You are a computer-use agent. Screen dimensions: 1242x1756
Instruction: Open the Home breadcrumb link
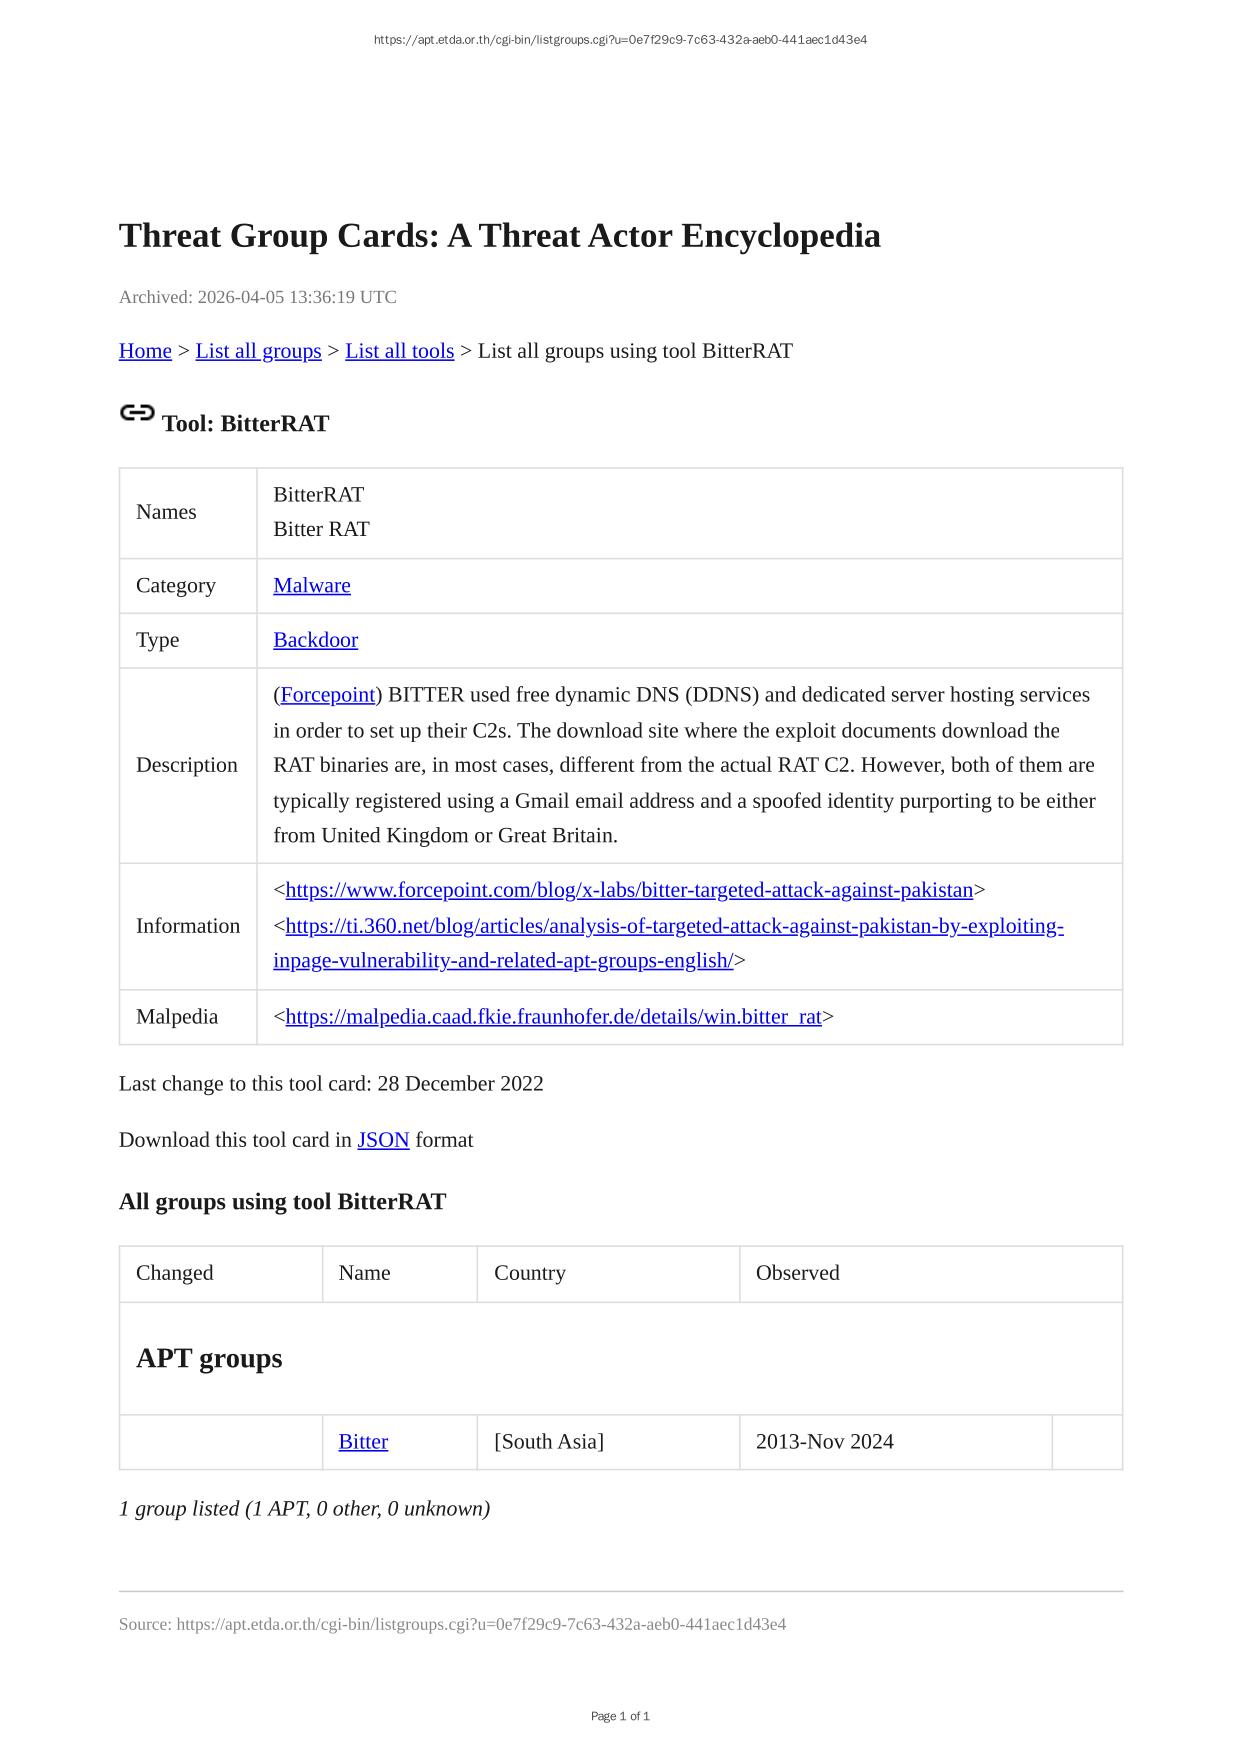pos(145,351)
